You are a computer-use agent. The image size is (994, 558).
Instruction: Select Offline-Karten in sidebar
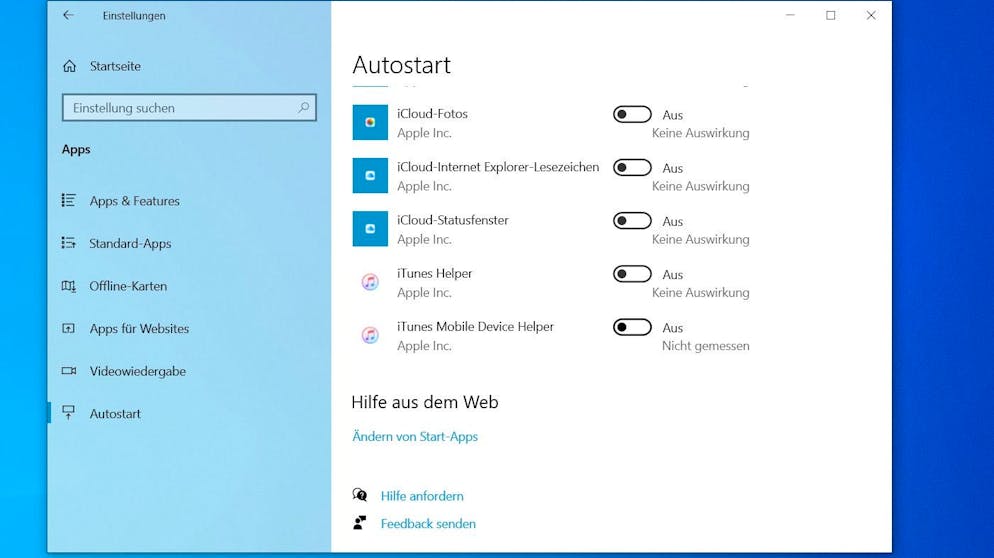coord(128,286)
